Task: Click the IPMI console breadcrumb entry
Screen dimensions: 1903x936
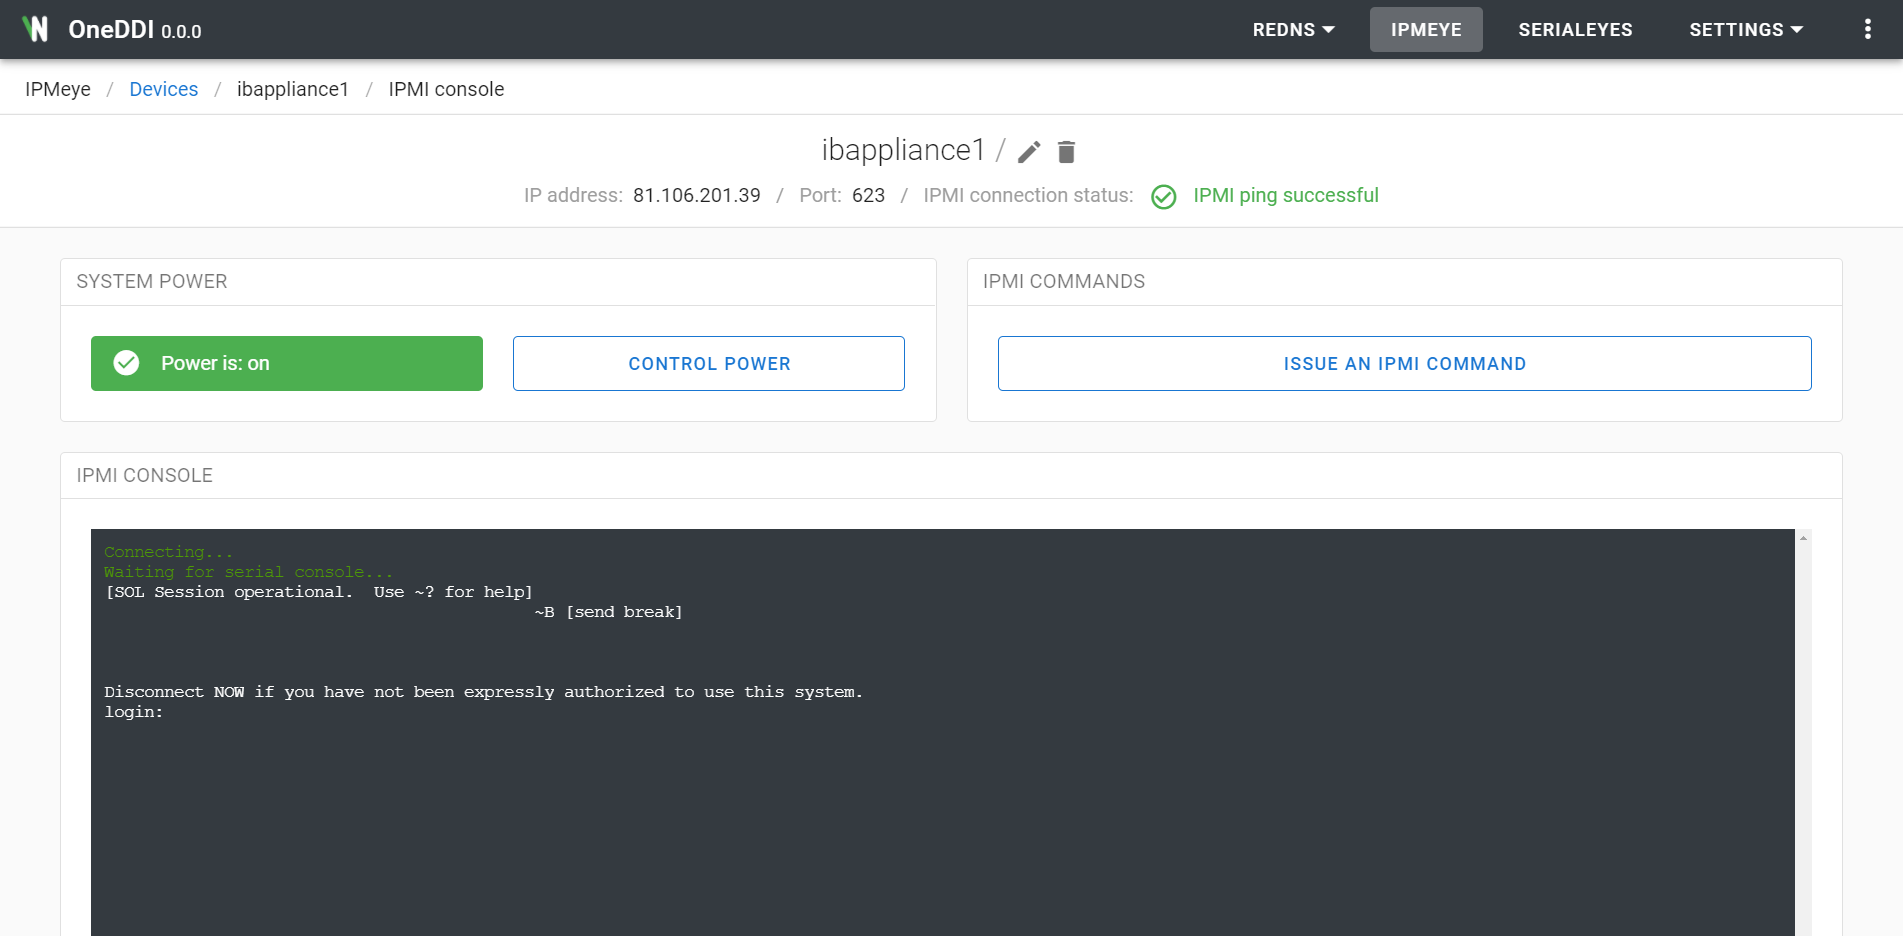Action: 446,89
